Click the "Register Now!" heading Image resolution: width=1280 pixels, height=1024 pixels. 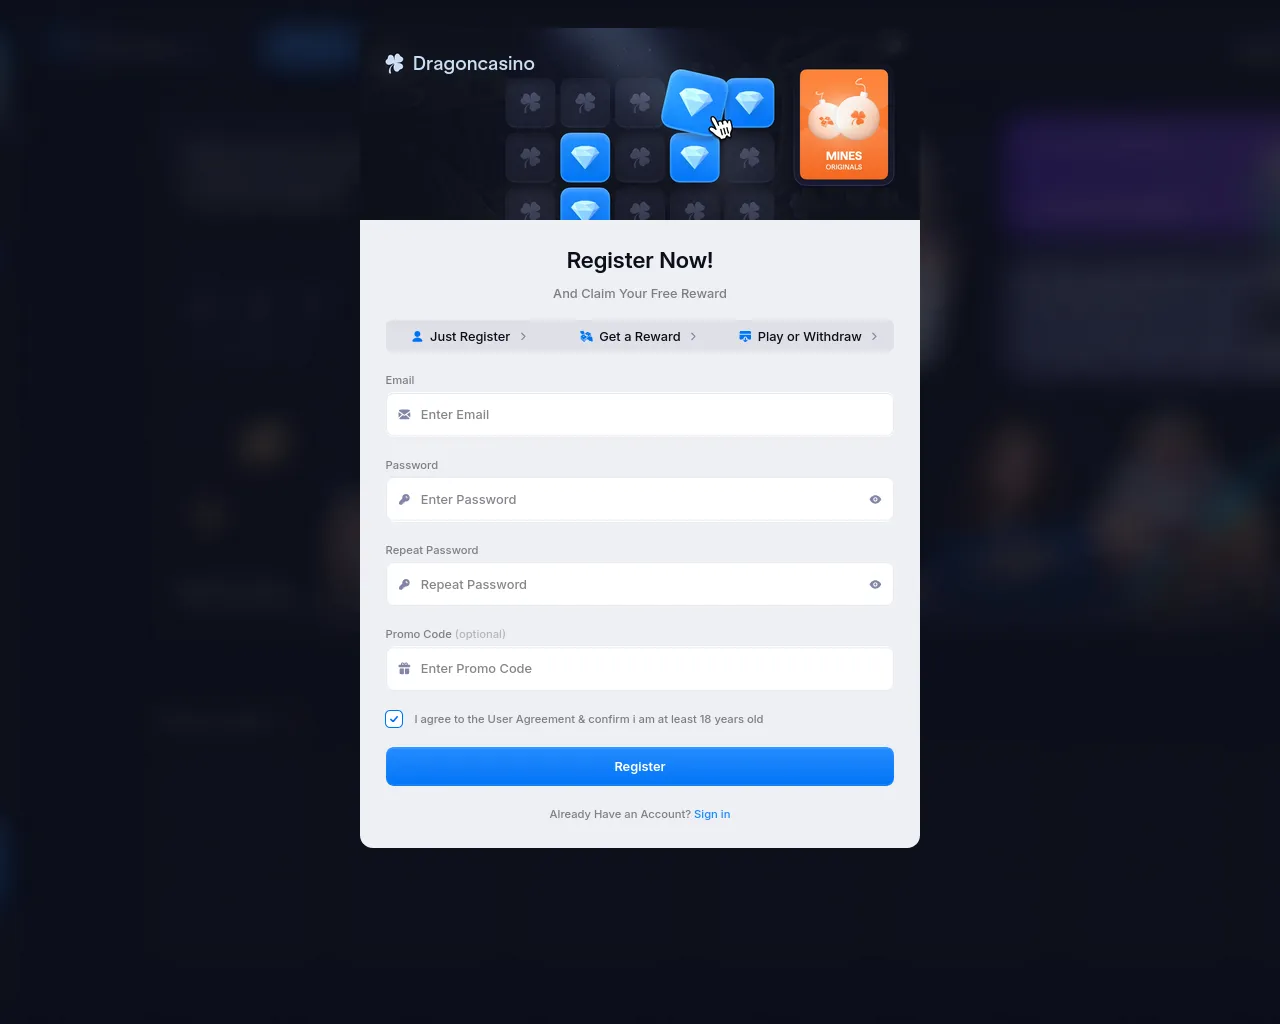tap(640, 261)
